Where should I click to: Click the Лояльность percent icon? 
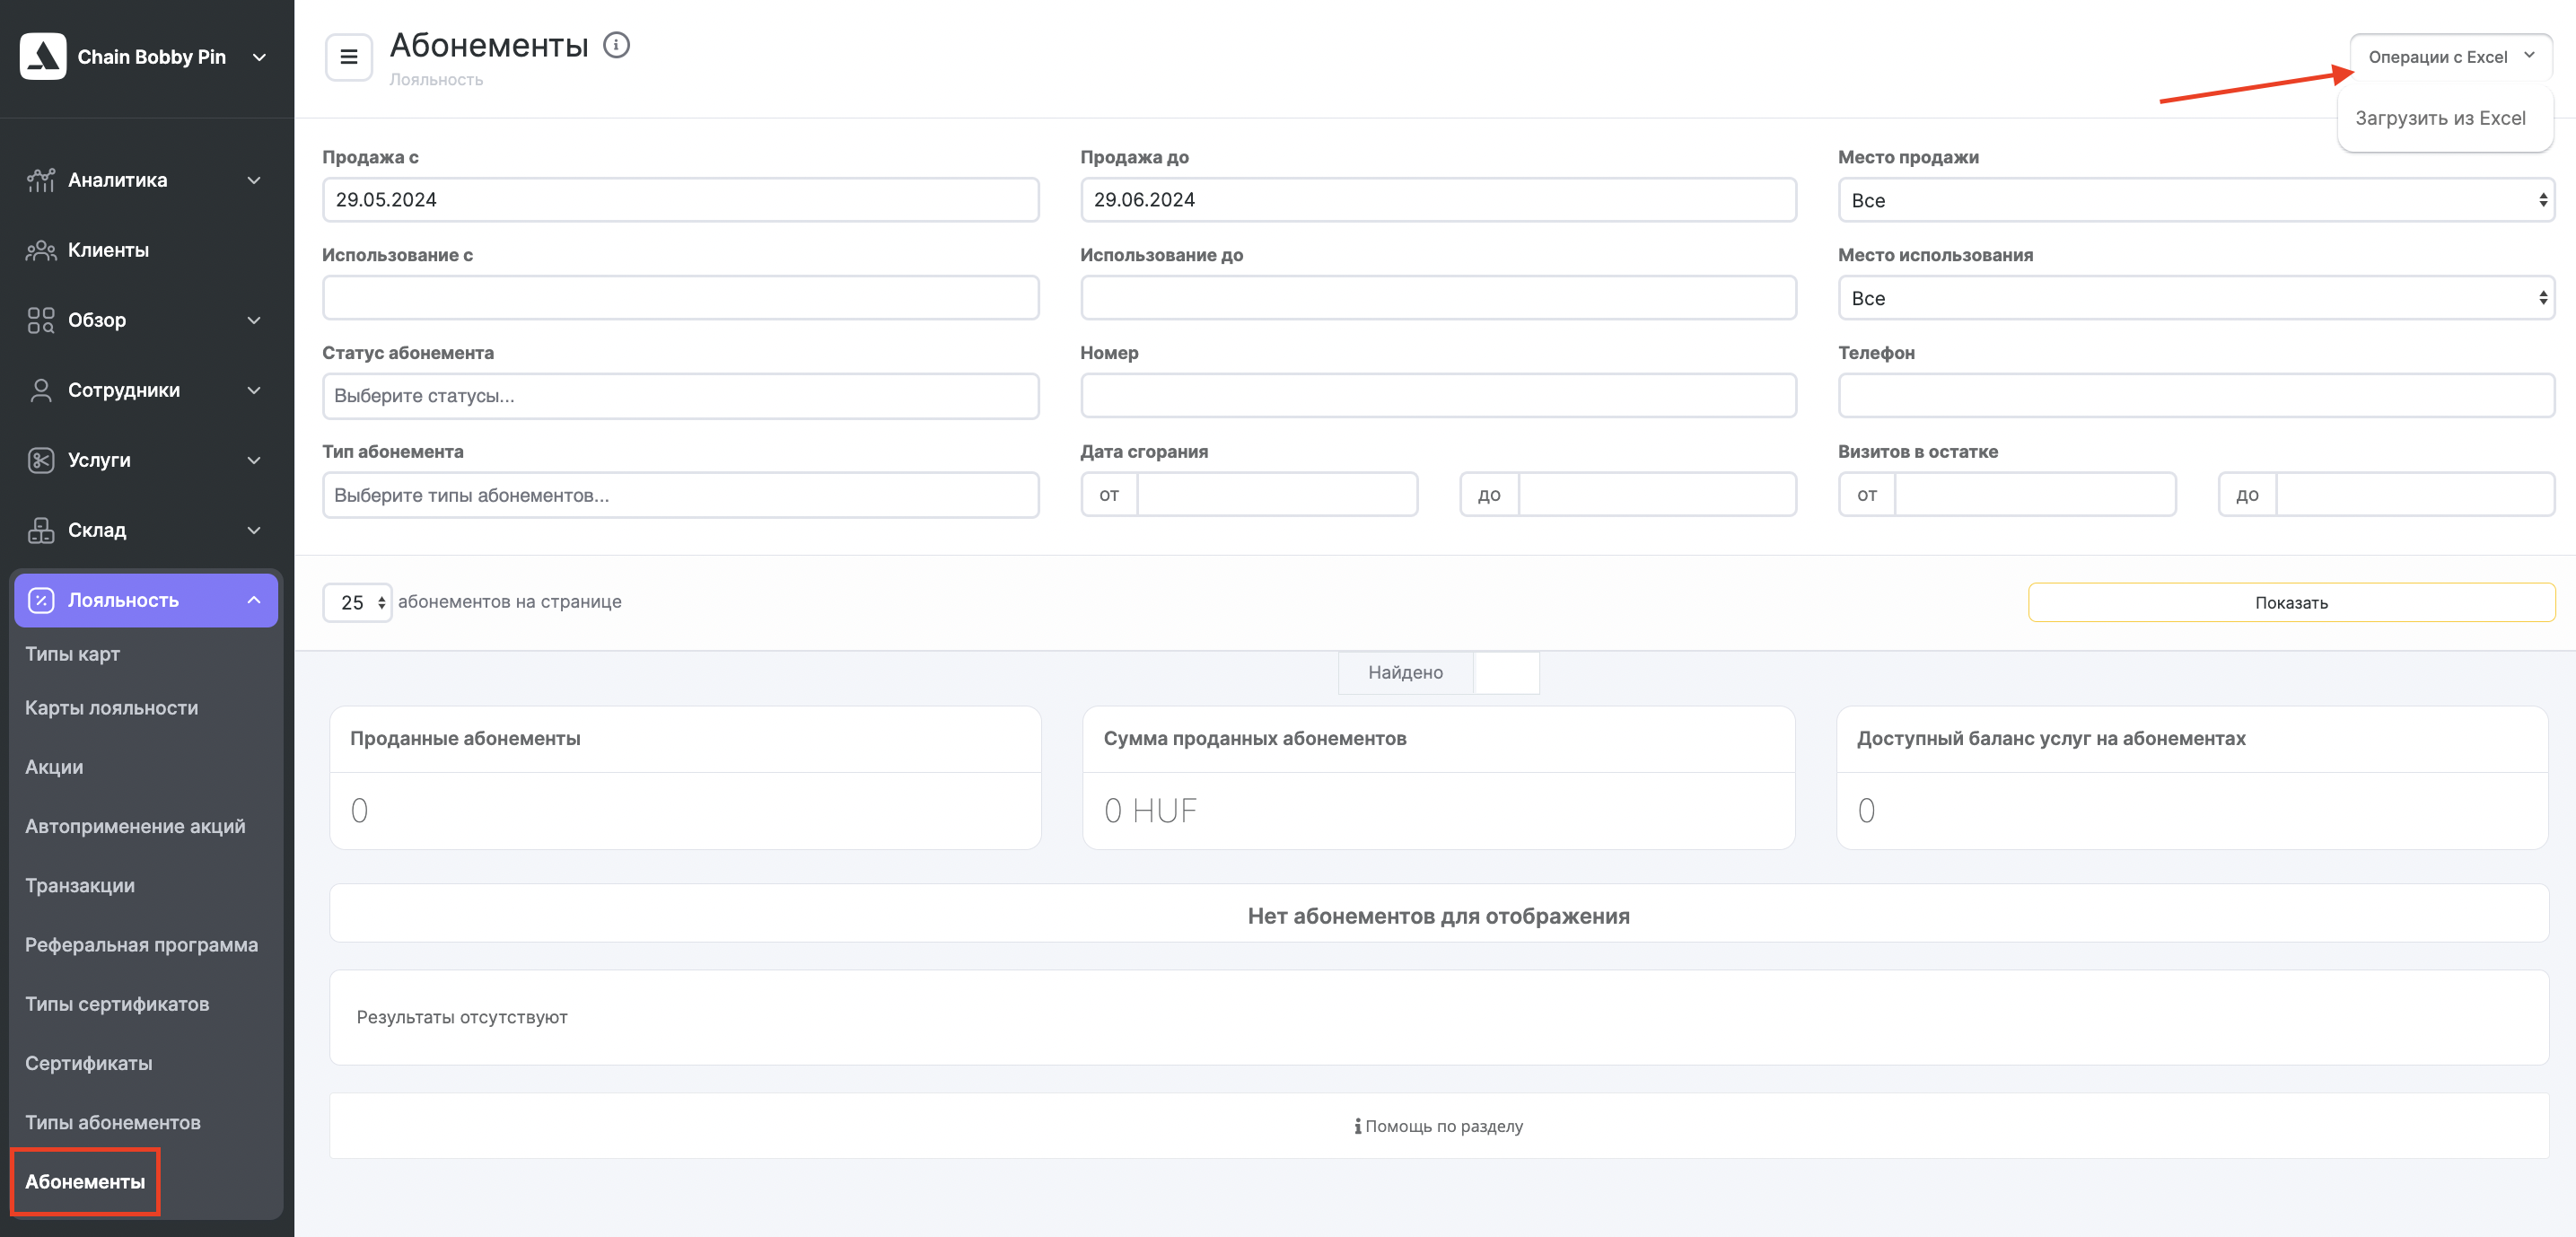click(x=40, y=600)
